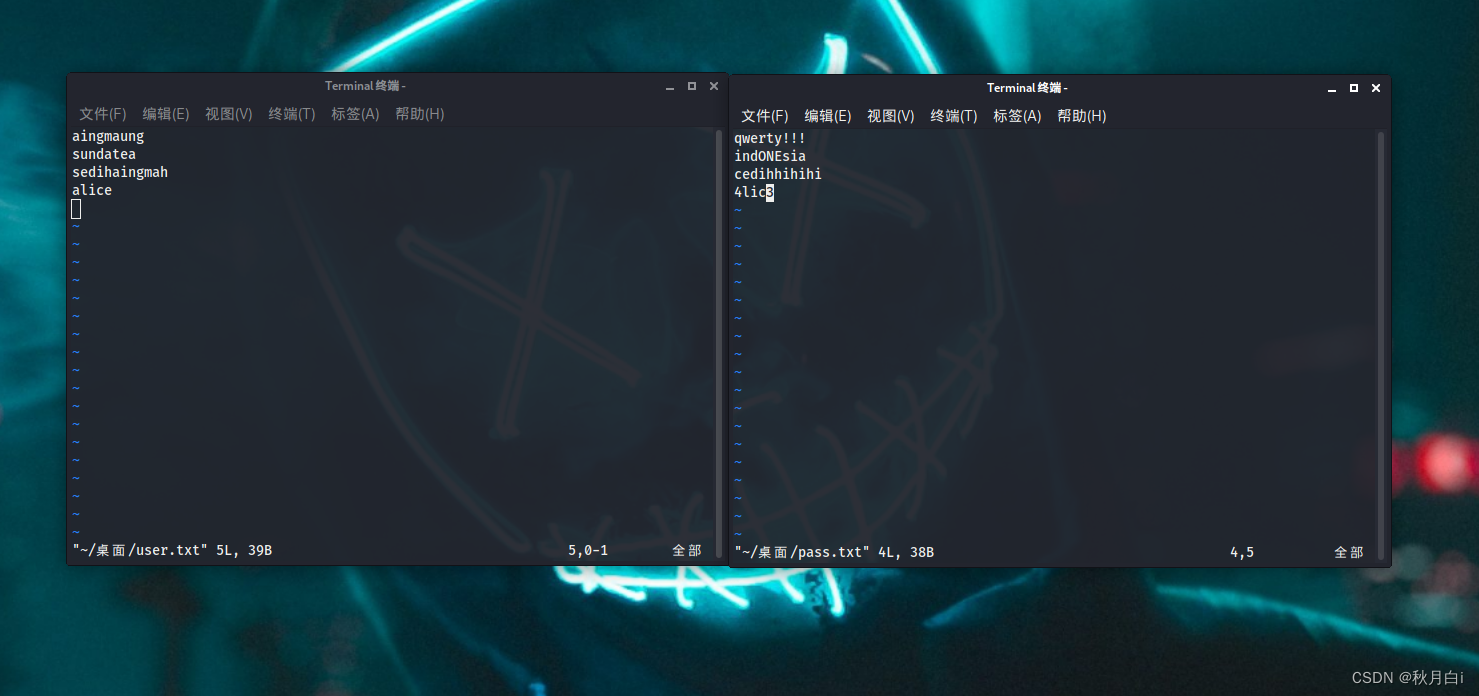Open the 终端(T) menu in the left terminal
Screen dimensions: 1479x696
[x=291, y=113]
